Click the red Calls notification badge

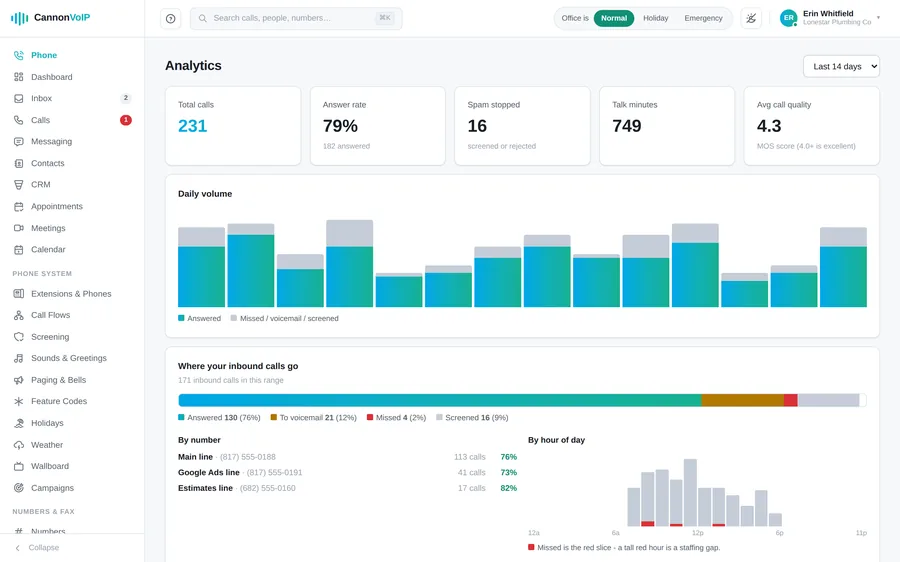[x=126, y=120]
